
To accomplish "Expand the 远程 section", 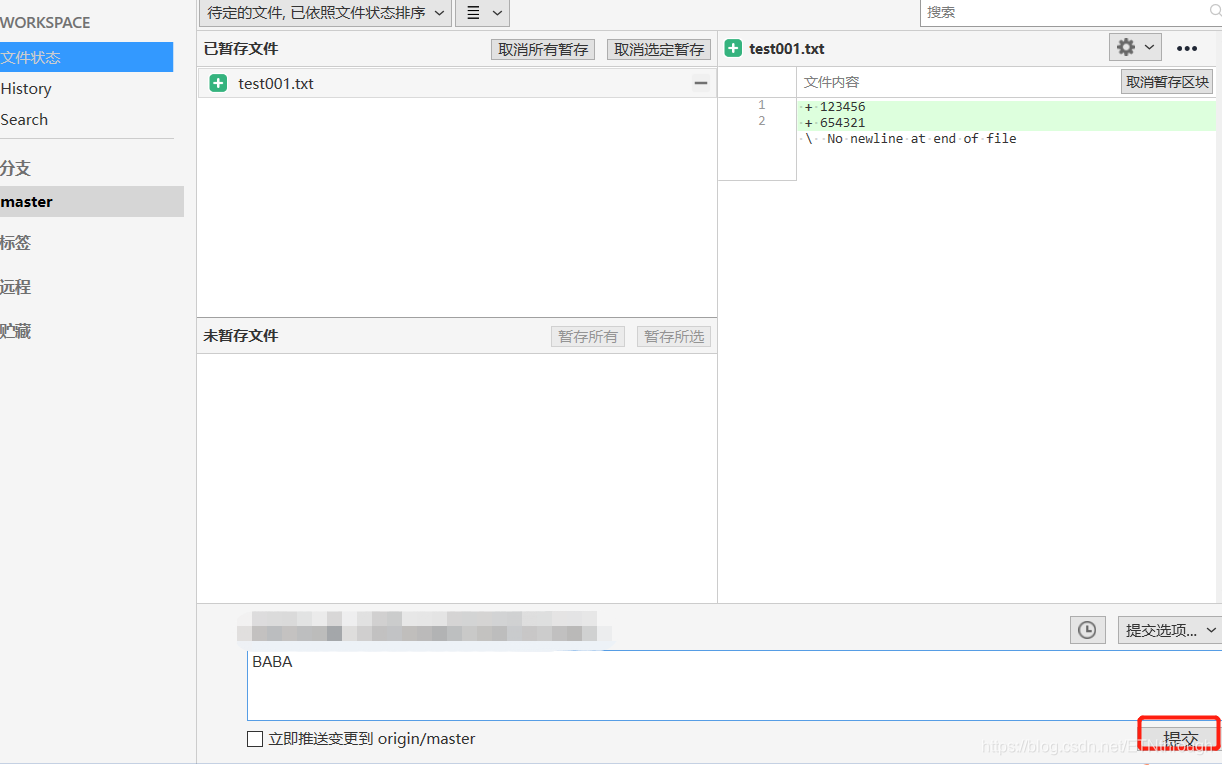I will (x=15, y=286).
